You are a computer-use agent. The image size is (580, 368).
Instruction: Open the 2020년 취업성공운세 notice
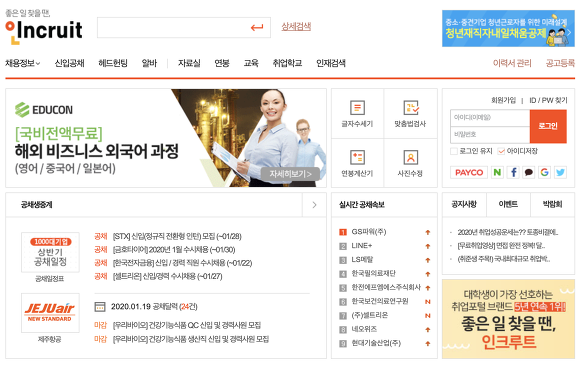point(508,232)
